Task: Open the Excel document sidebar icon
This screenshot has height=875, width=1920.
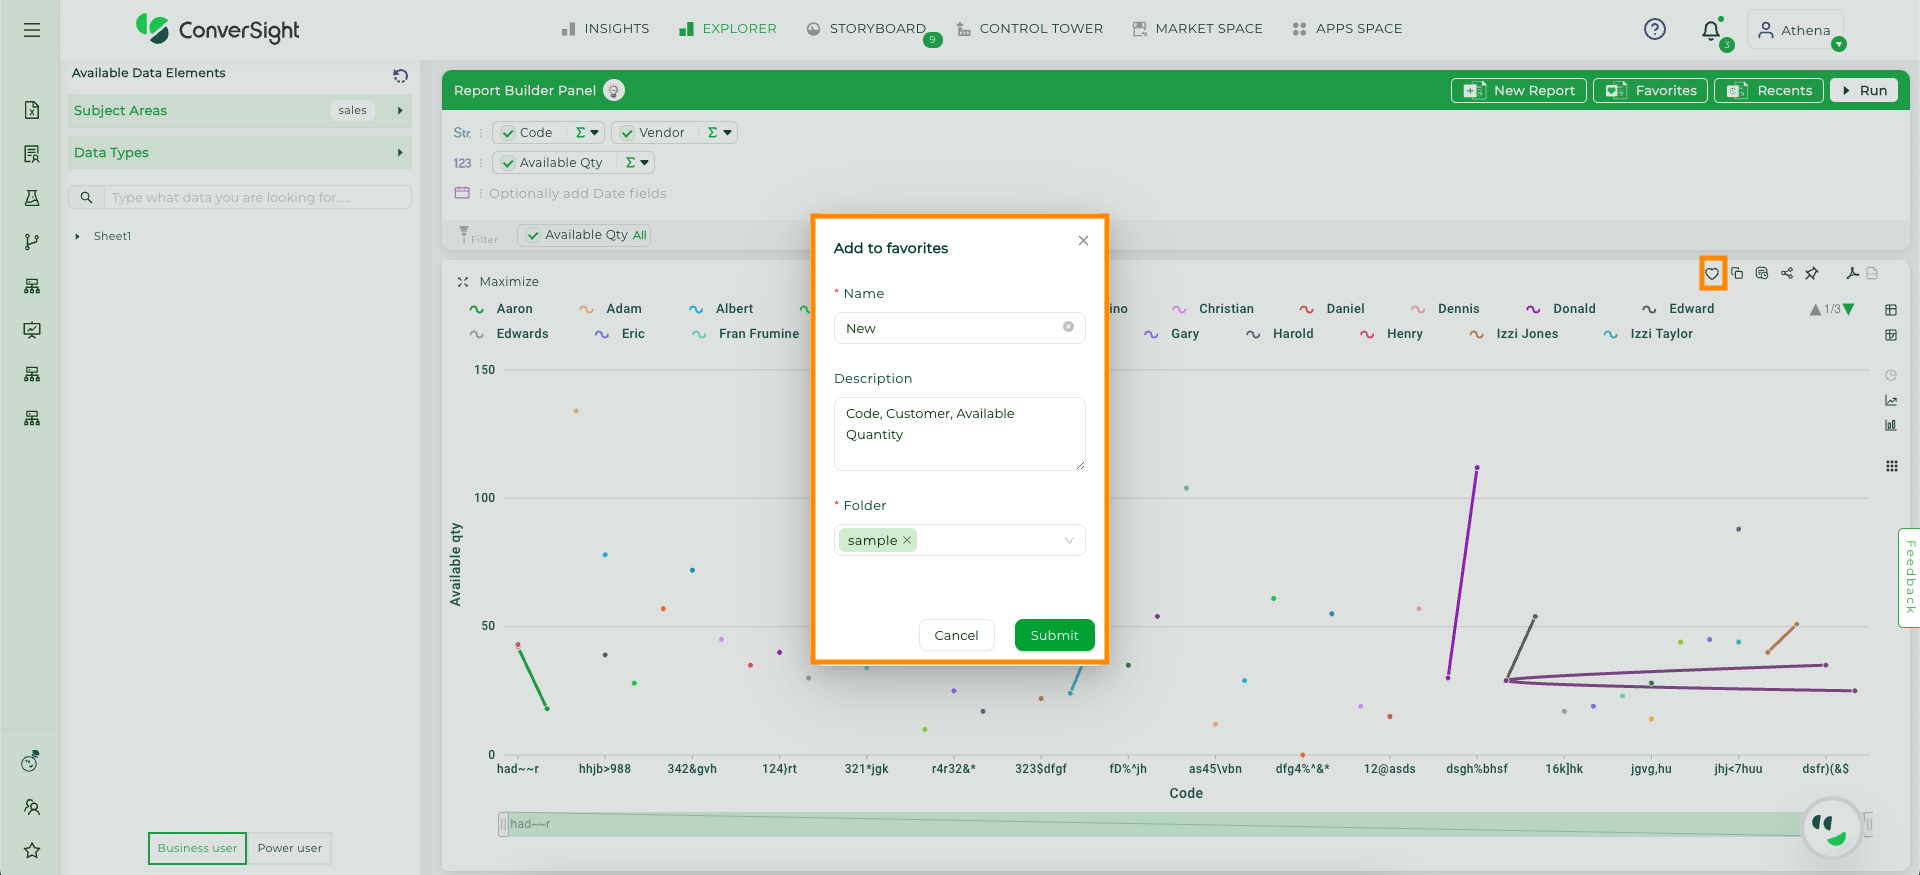Action: [32, 110]
